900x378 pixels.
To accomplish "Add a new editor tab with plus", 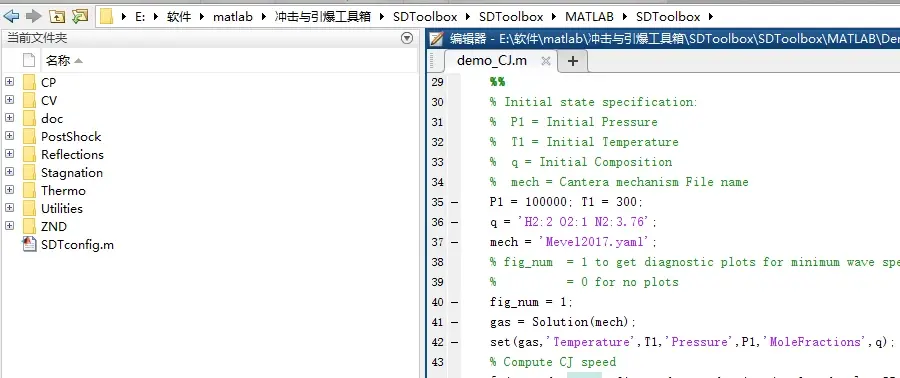I will coord(573,61).
